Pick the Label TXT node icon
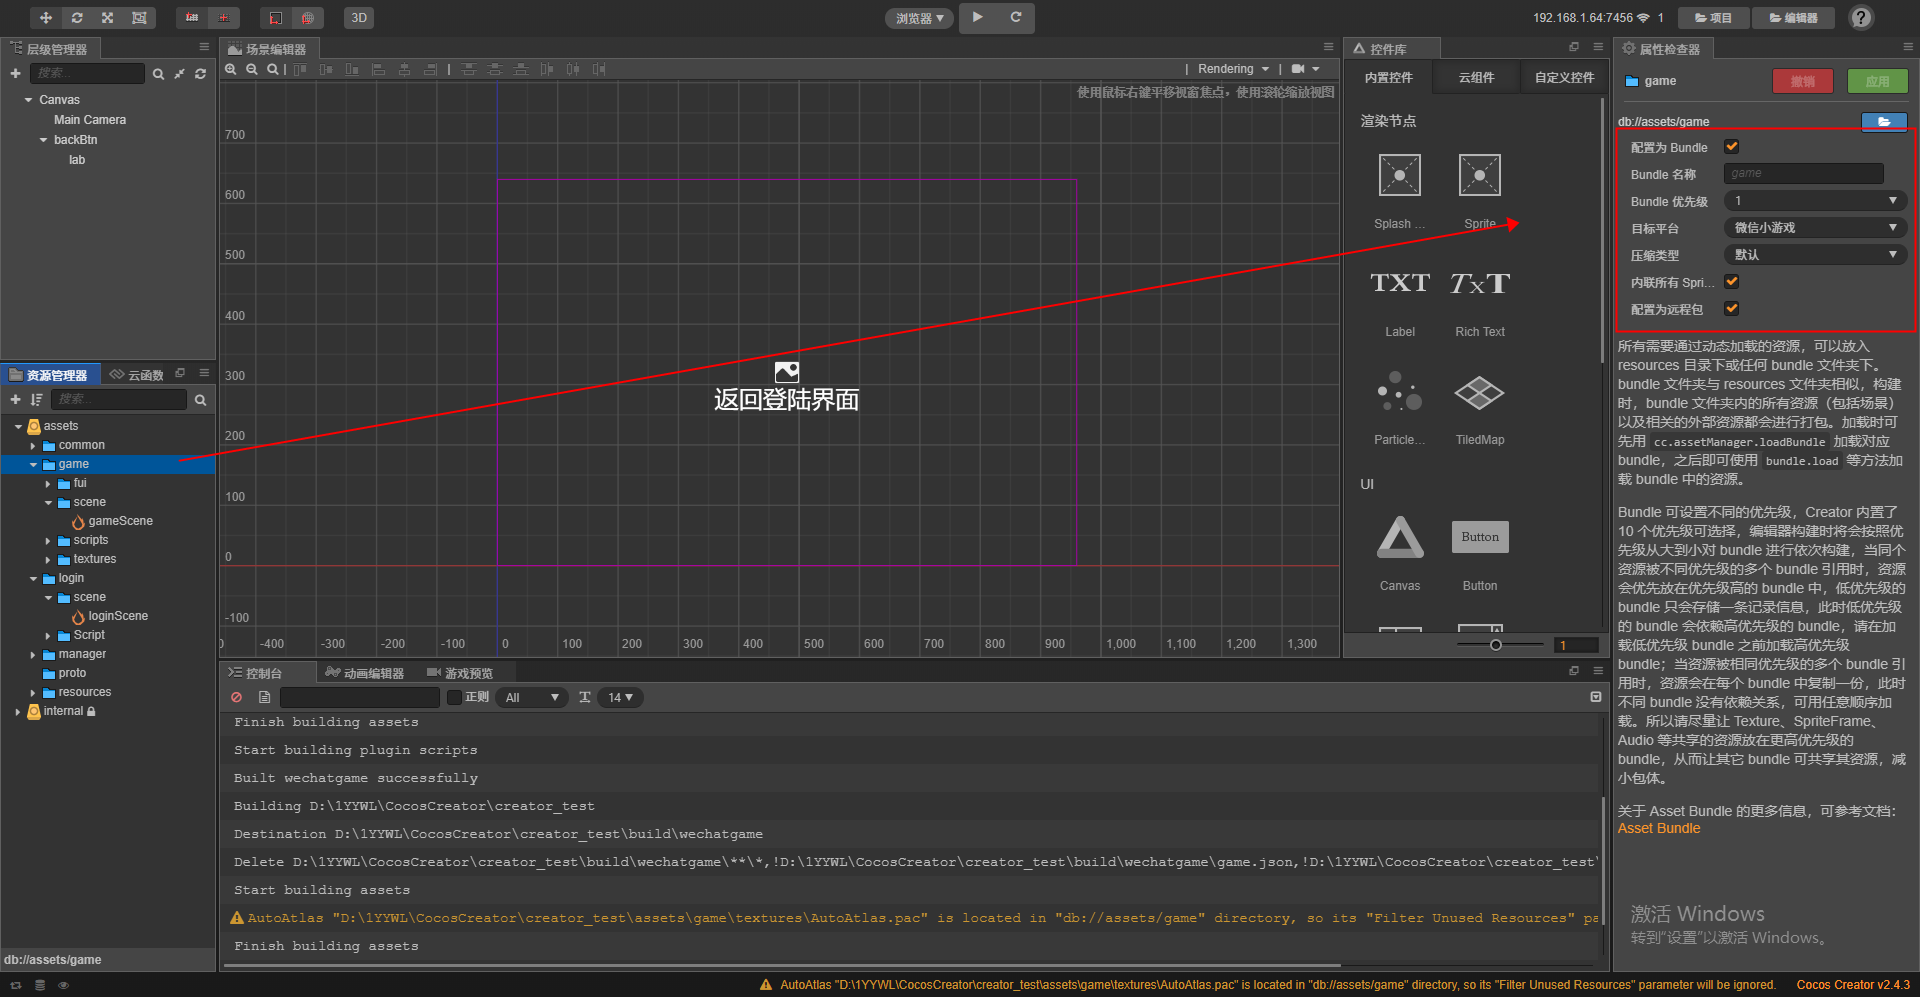 click(1400, 283)
